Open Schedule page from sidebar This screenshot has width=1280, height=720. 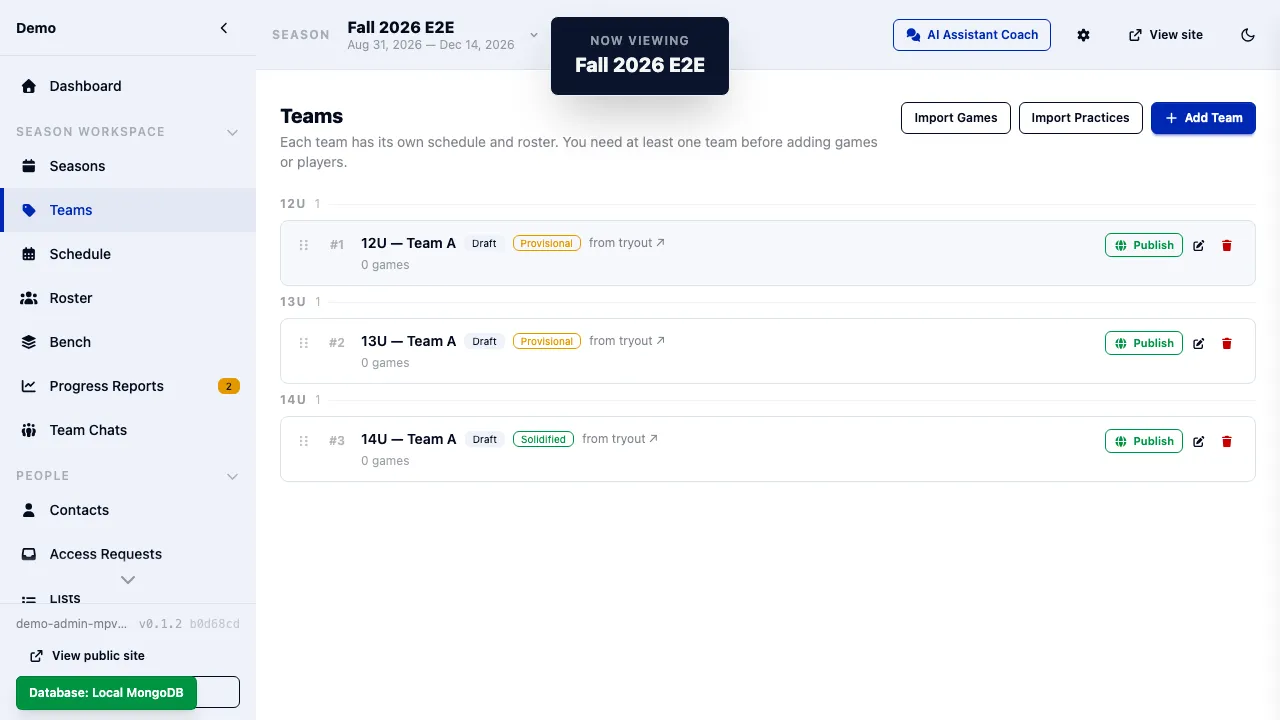(128, 254)
